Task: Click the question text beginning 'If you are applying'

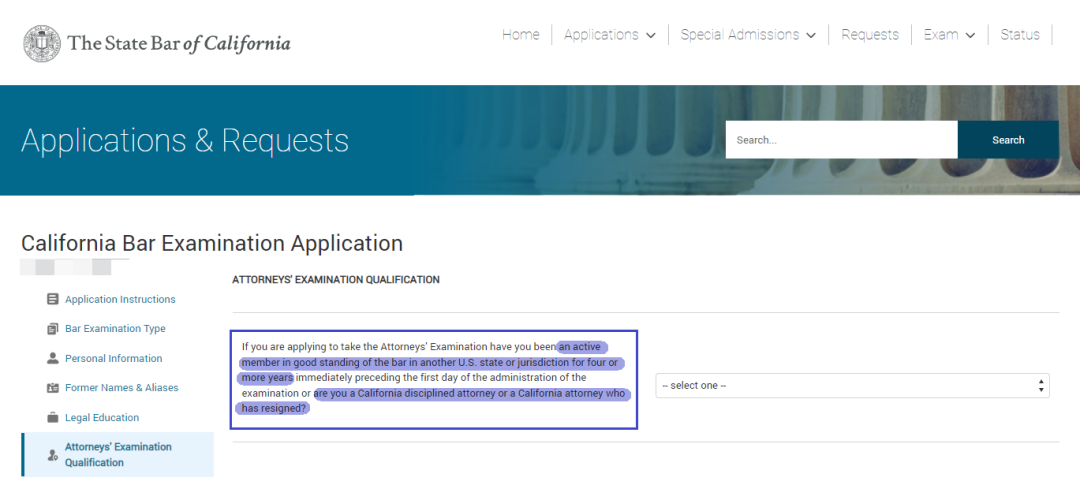Action: 433,378
